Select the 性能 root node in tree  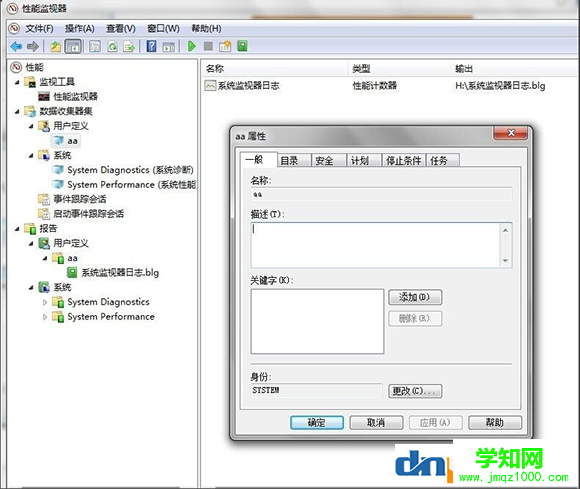pos(34,67)
